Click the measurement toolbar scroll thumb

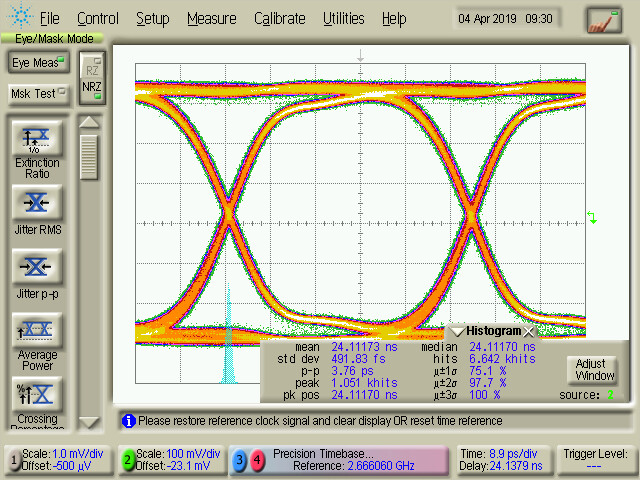89,157
